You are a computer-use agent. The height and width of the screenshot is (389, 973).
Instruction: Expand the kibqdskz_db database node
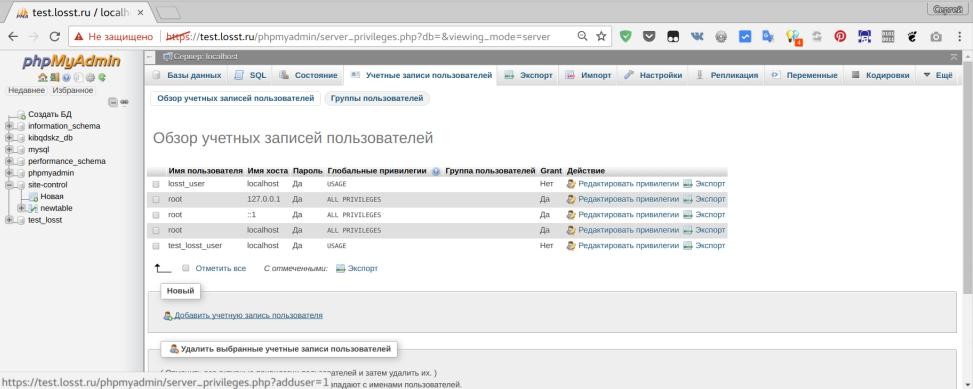click(x=9, y=138)
